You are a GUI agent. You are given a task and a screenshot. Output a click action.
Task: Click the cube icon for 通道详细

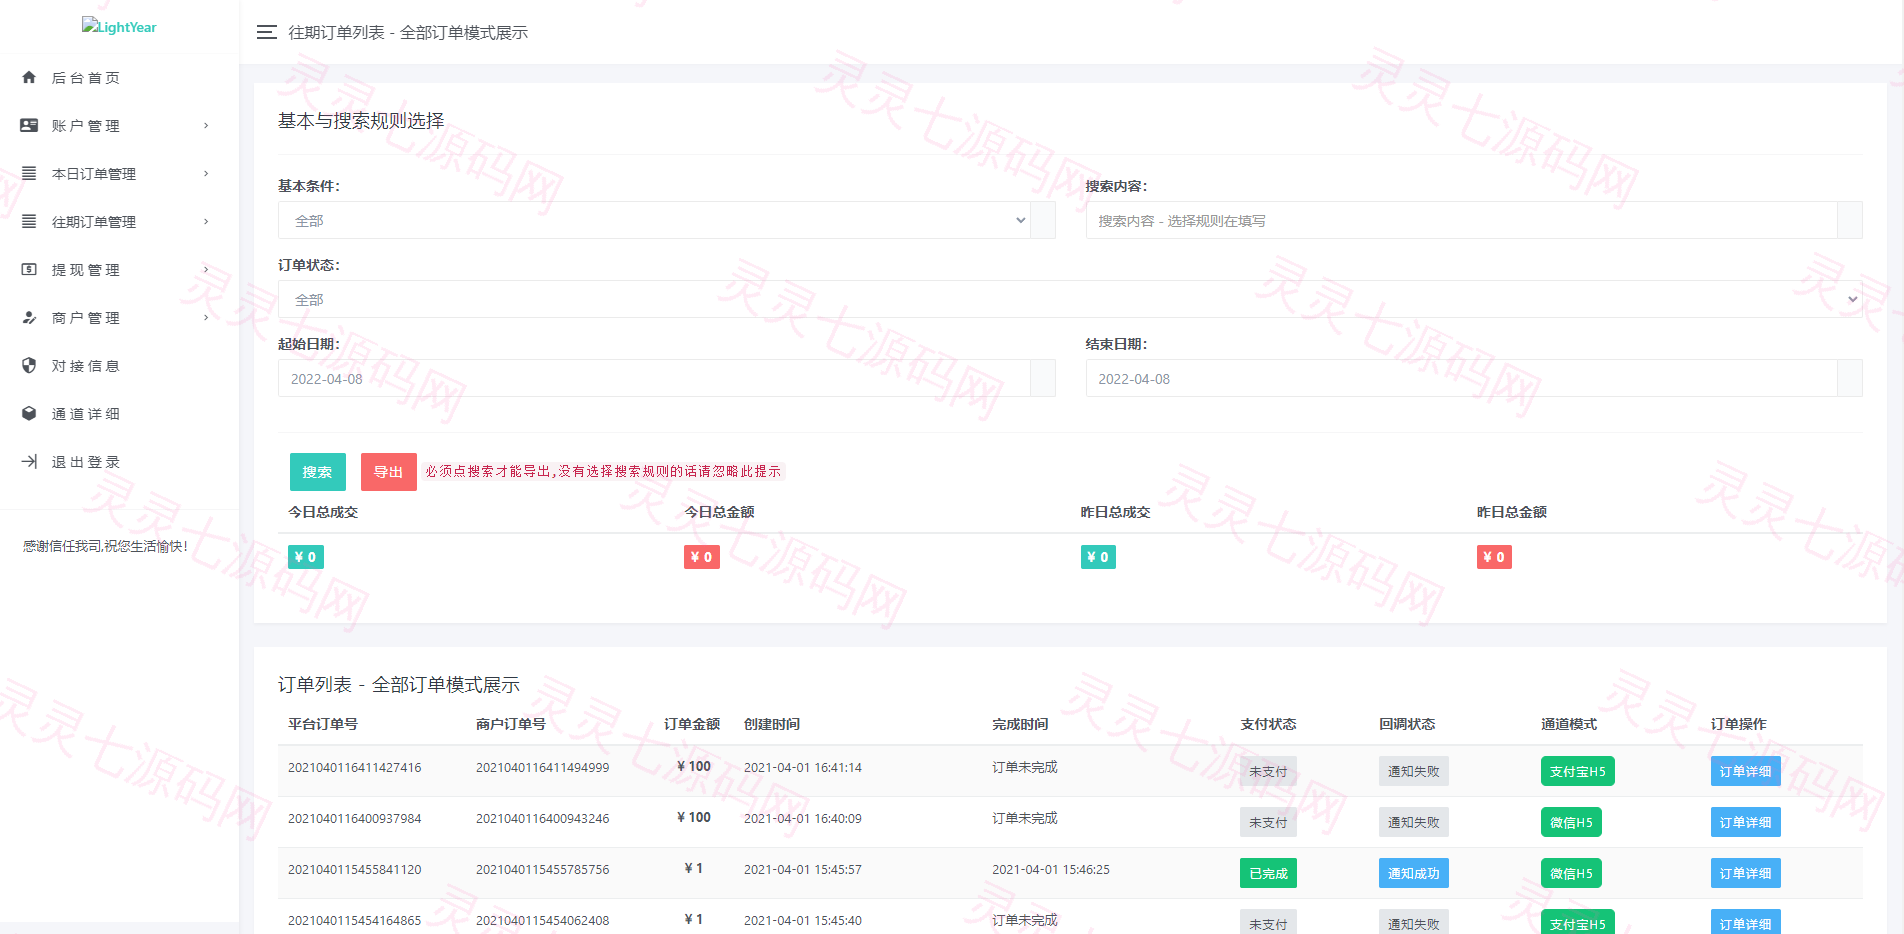click(29, 413)
